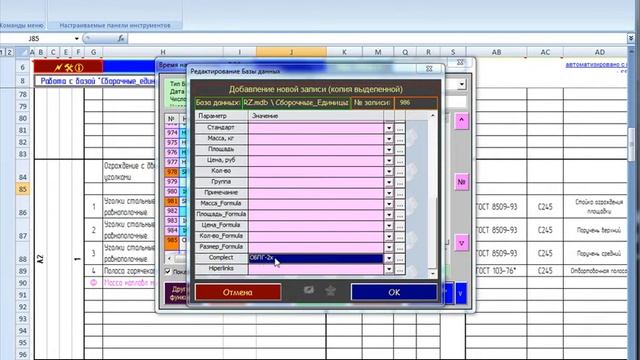The height and width of the screenshot is (360, 640).
Task: Toggle the checkbox below record list
Action: (168, 271)
